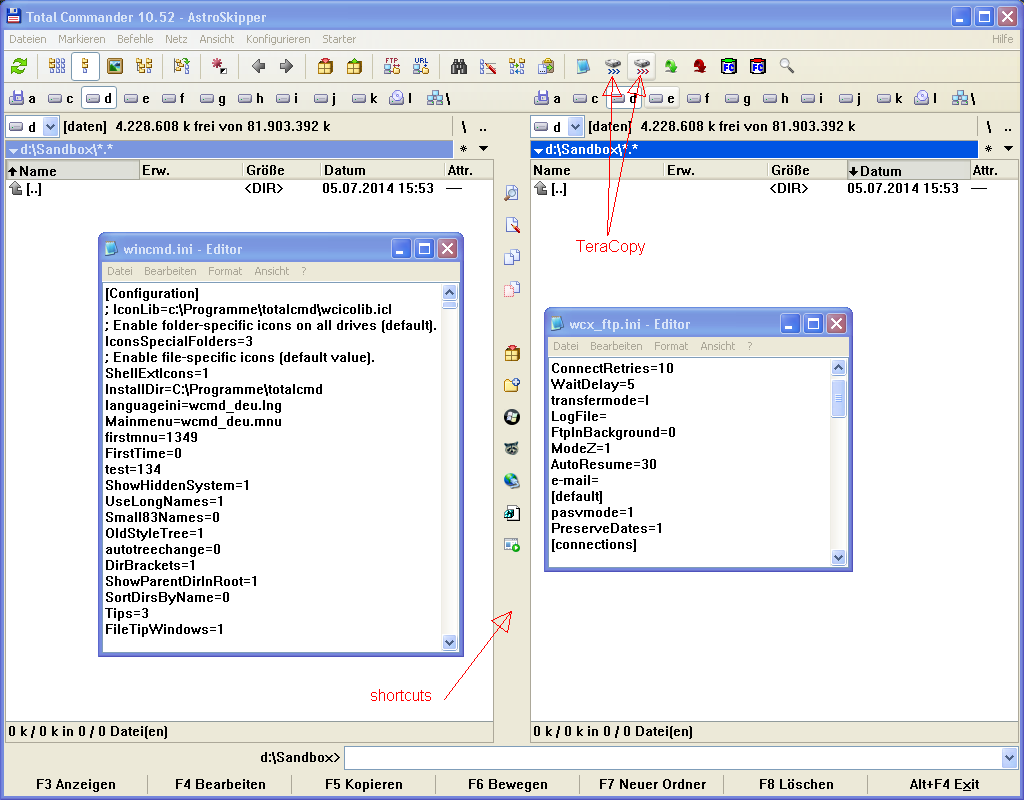Click the F5 Kopieren button
The image size is (1024, 800).
[364, 784]
